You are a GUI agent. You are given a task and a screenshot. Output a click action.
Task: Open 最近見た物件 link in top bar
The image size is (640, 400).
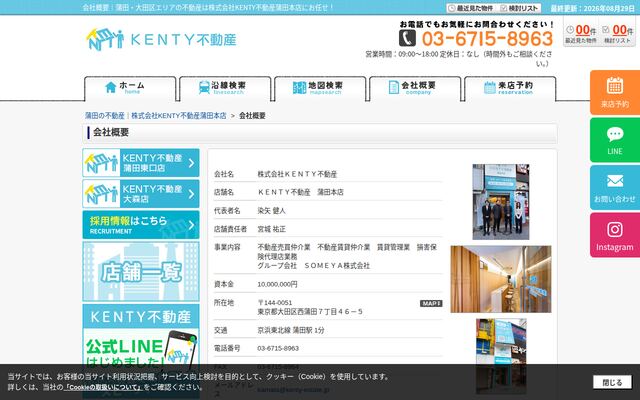click(x=471, y=8)
